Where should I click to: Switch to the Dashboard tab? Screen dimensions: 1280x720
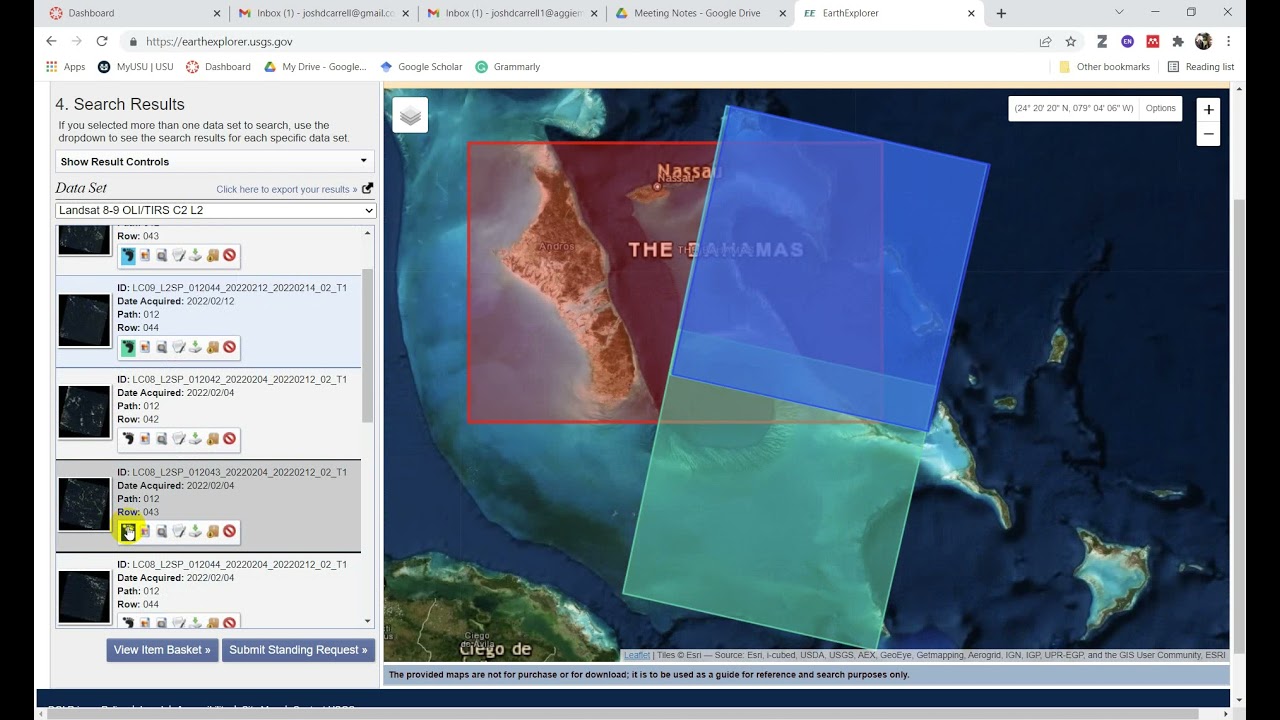tap(135, 13)
